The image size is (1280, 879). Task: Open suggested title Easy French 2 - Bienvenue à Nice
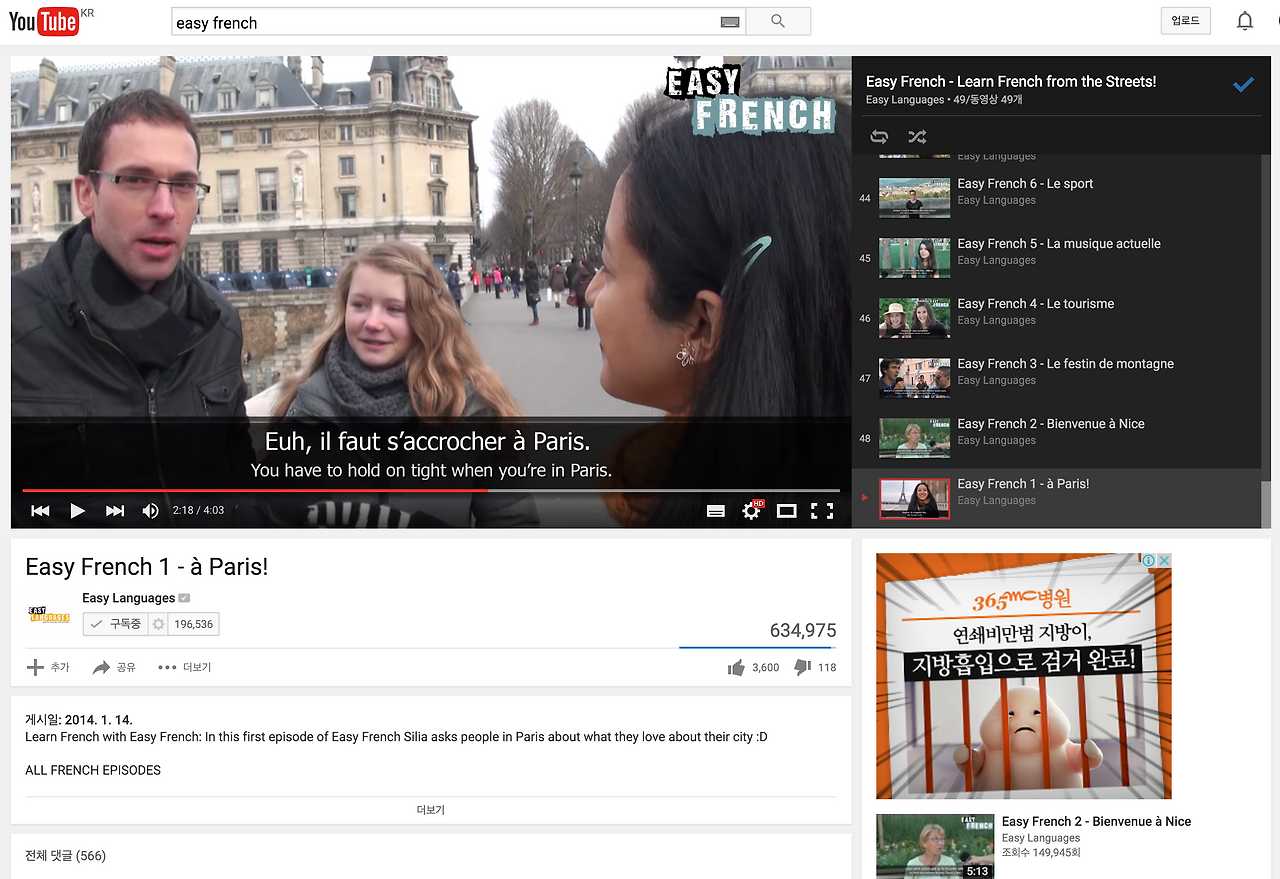click(x=1097, y=821)
